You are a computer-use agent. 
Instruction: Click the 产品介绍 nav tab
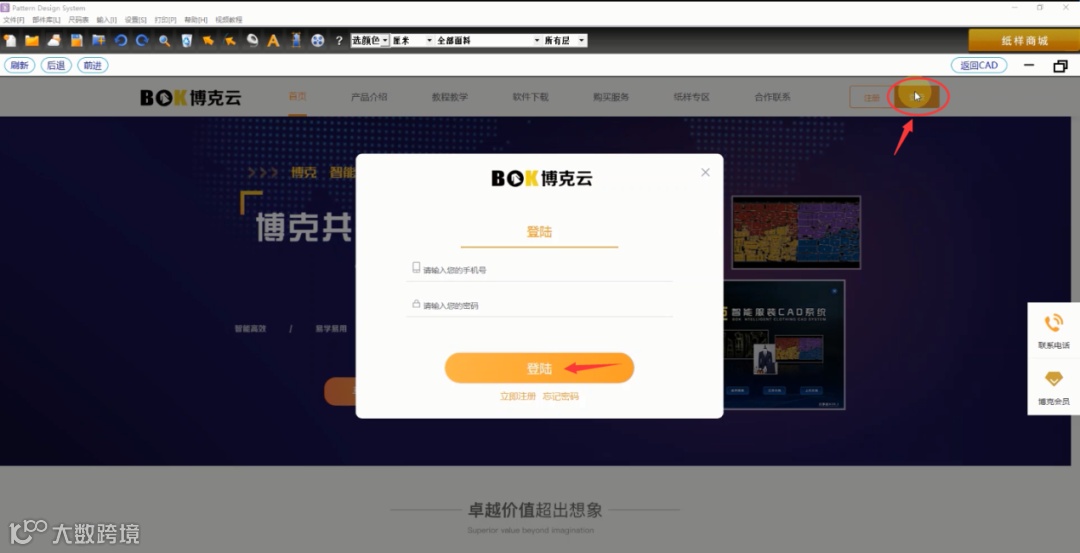point(369,97)
